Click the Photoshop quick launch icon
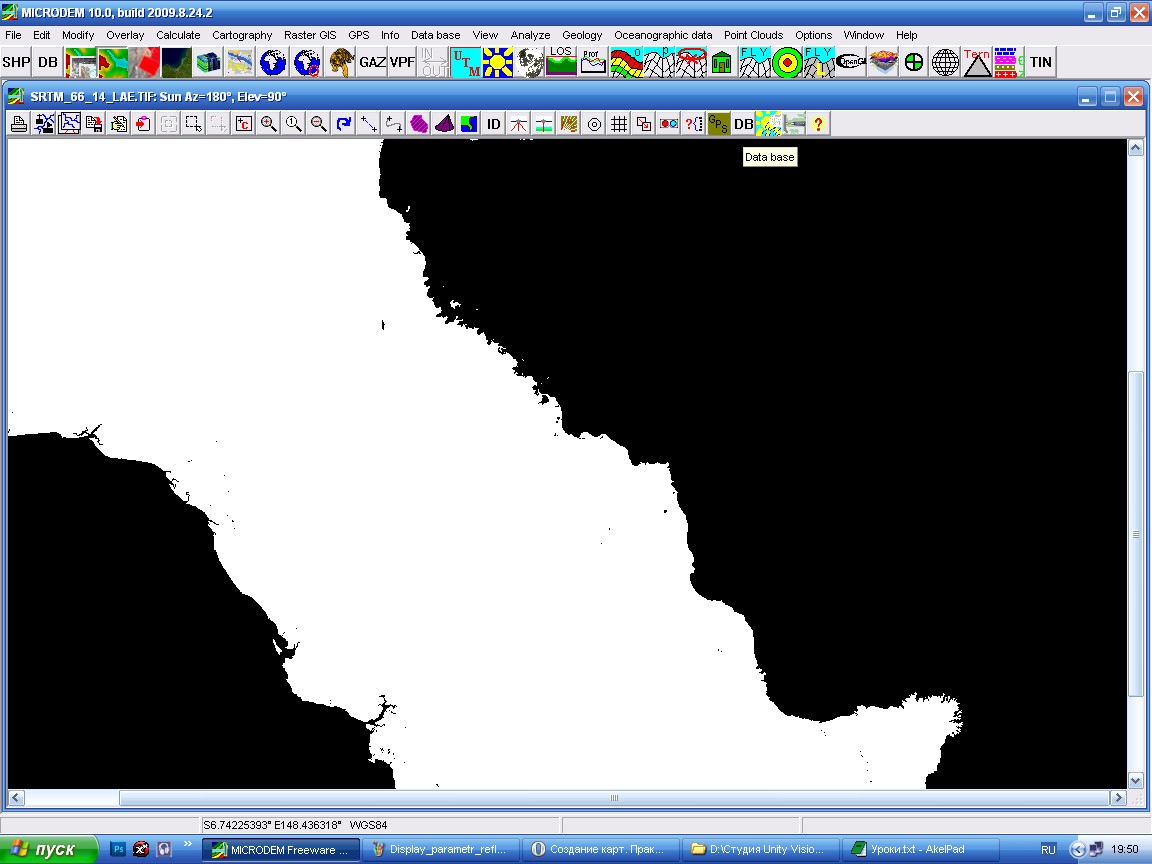This screenshot has width=1152, height=864. click(x=118, y=849)
